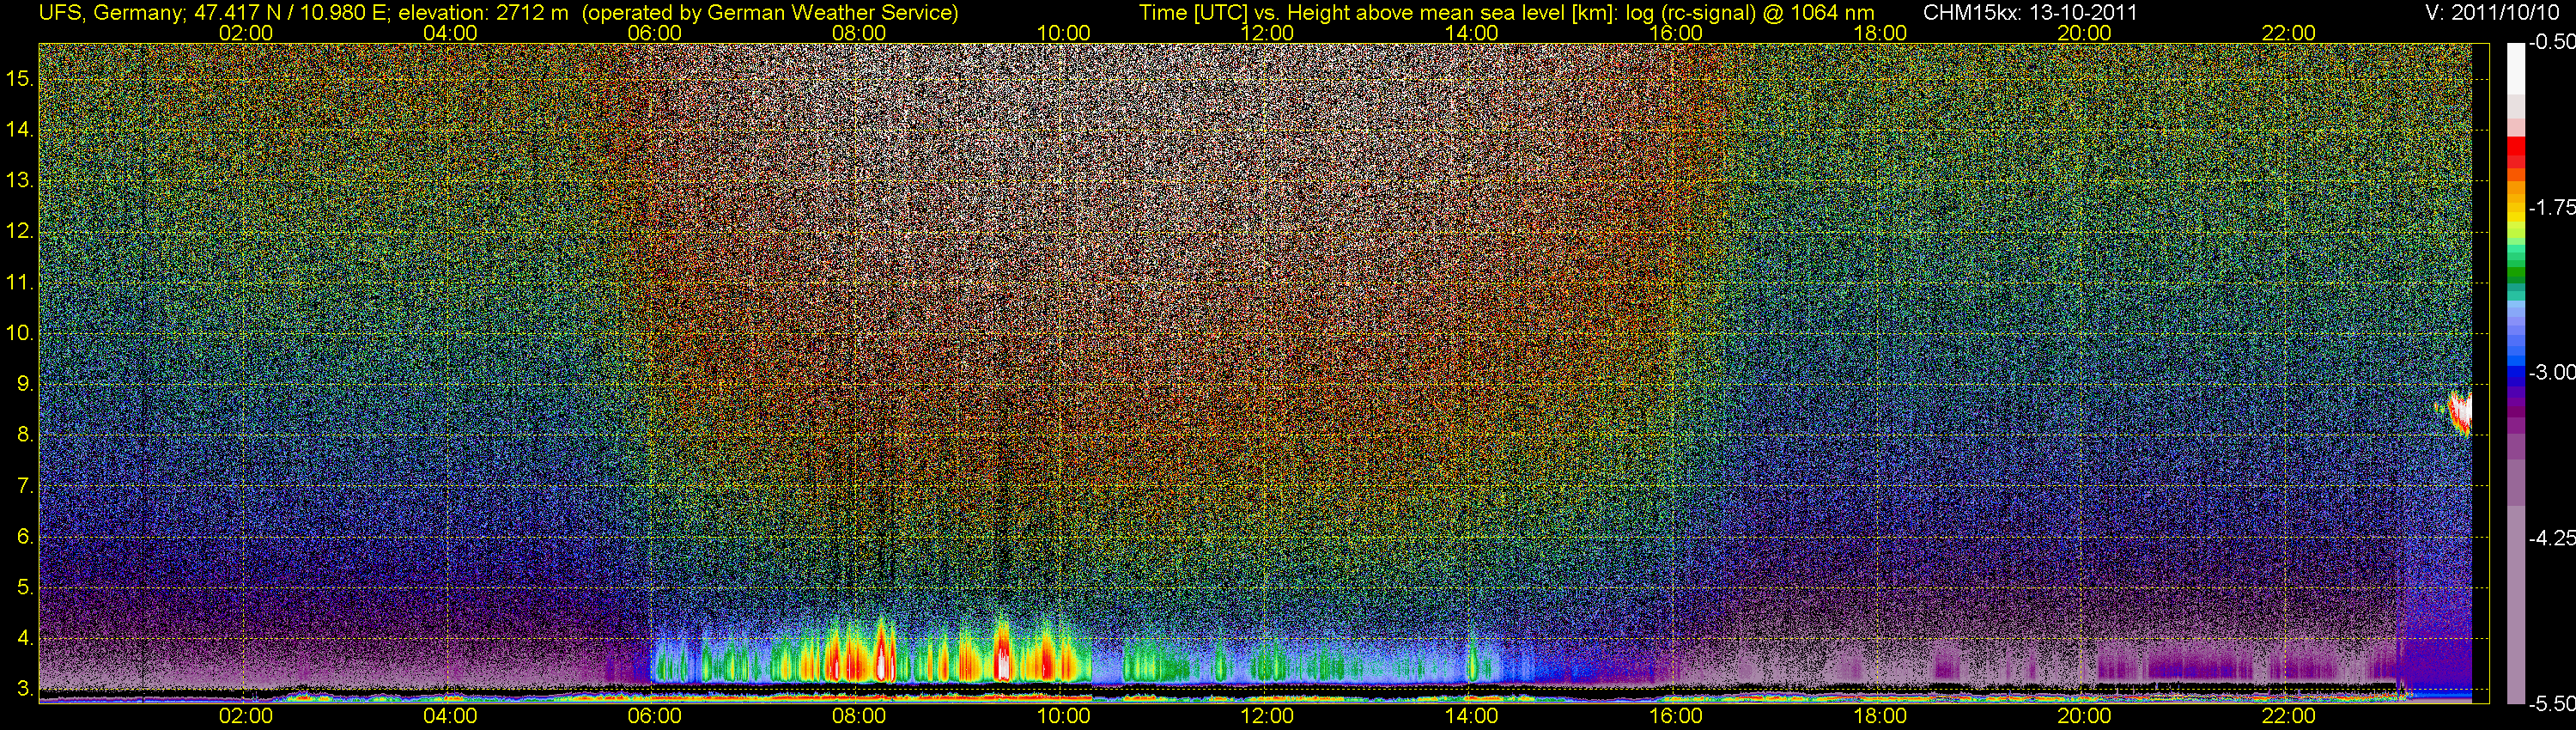
Task: Click the 02:00 label on the top time axis
Action: [246, 33]
